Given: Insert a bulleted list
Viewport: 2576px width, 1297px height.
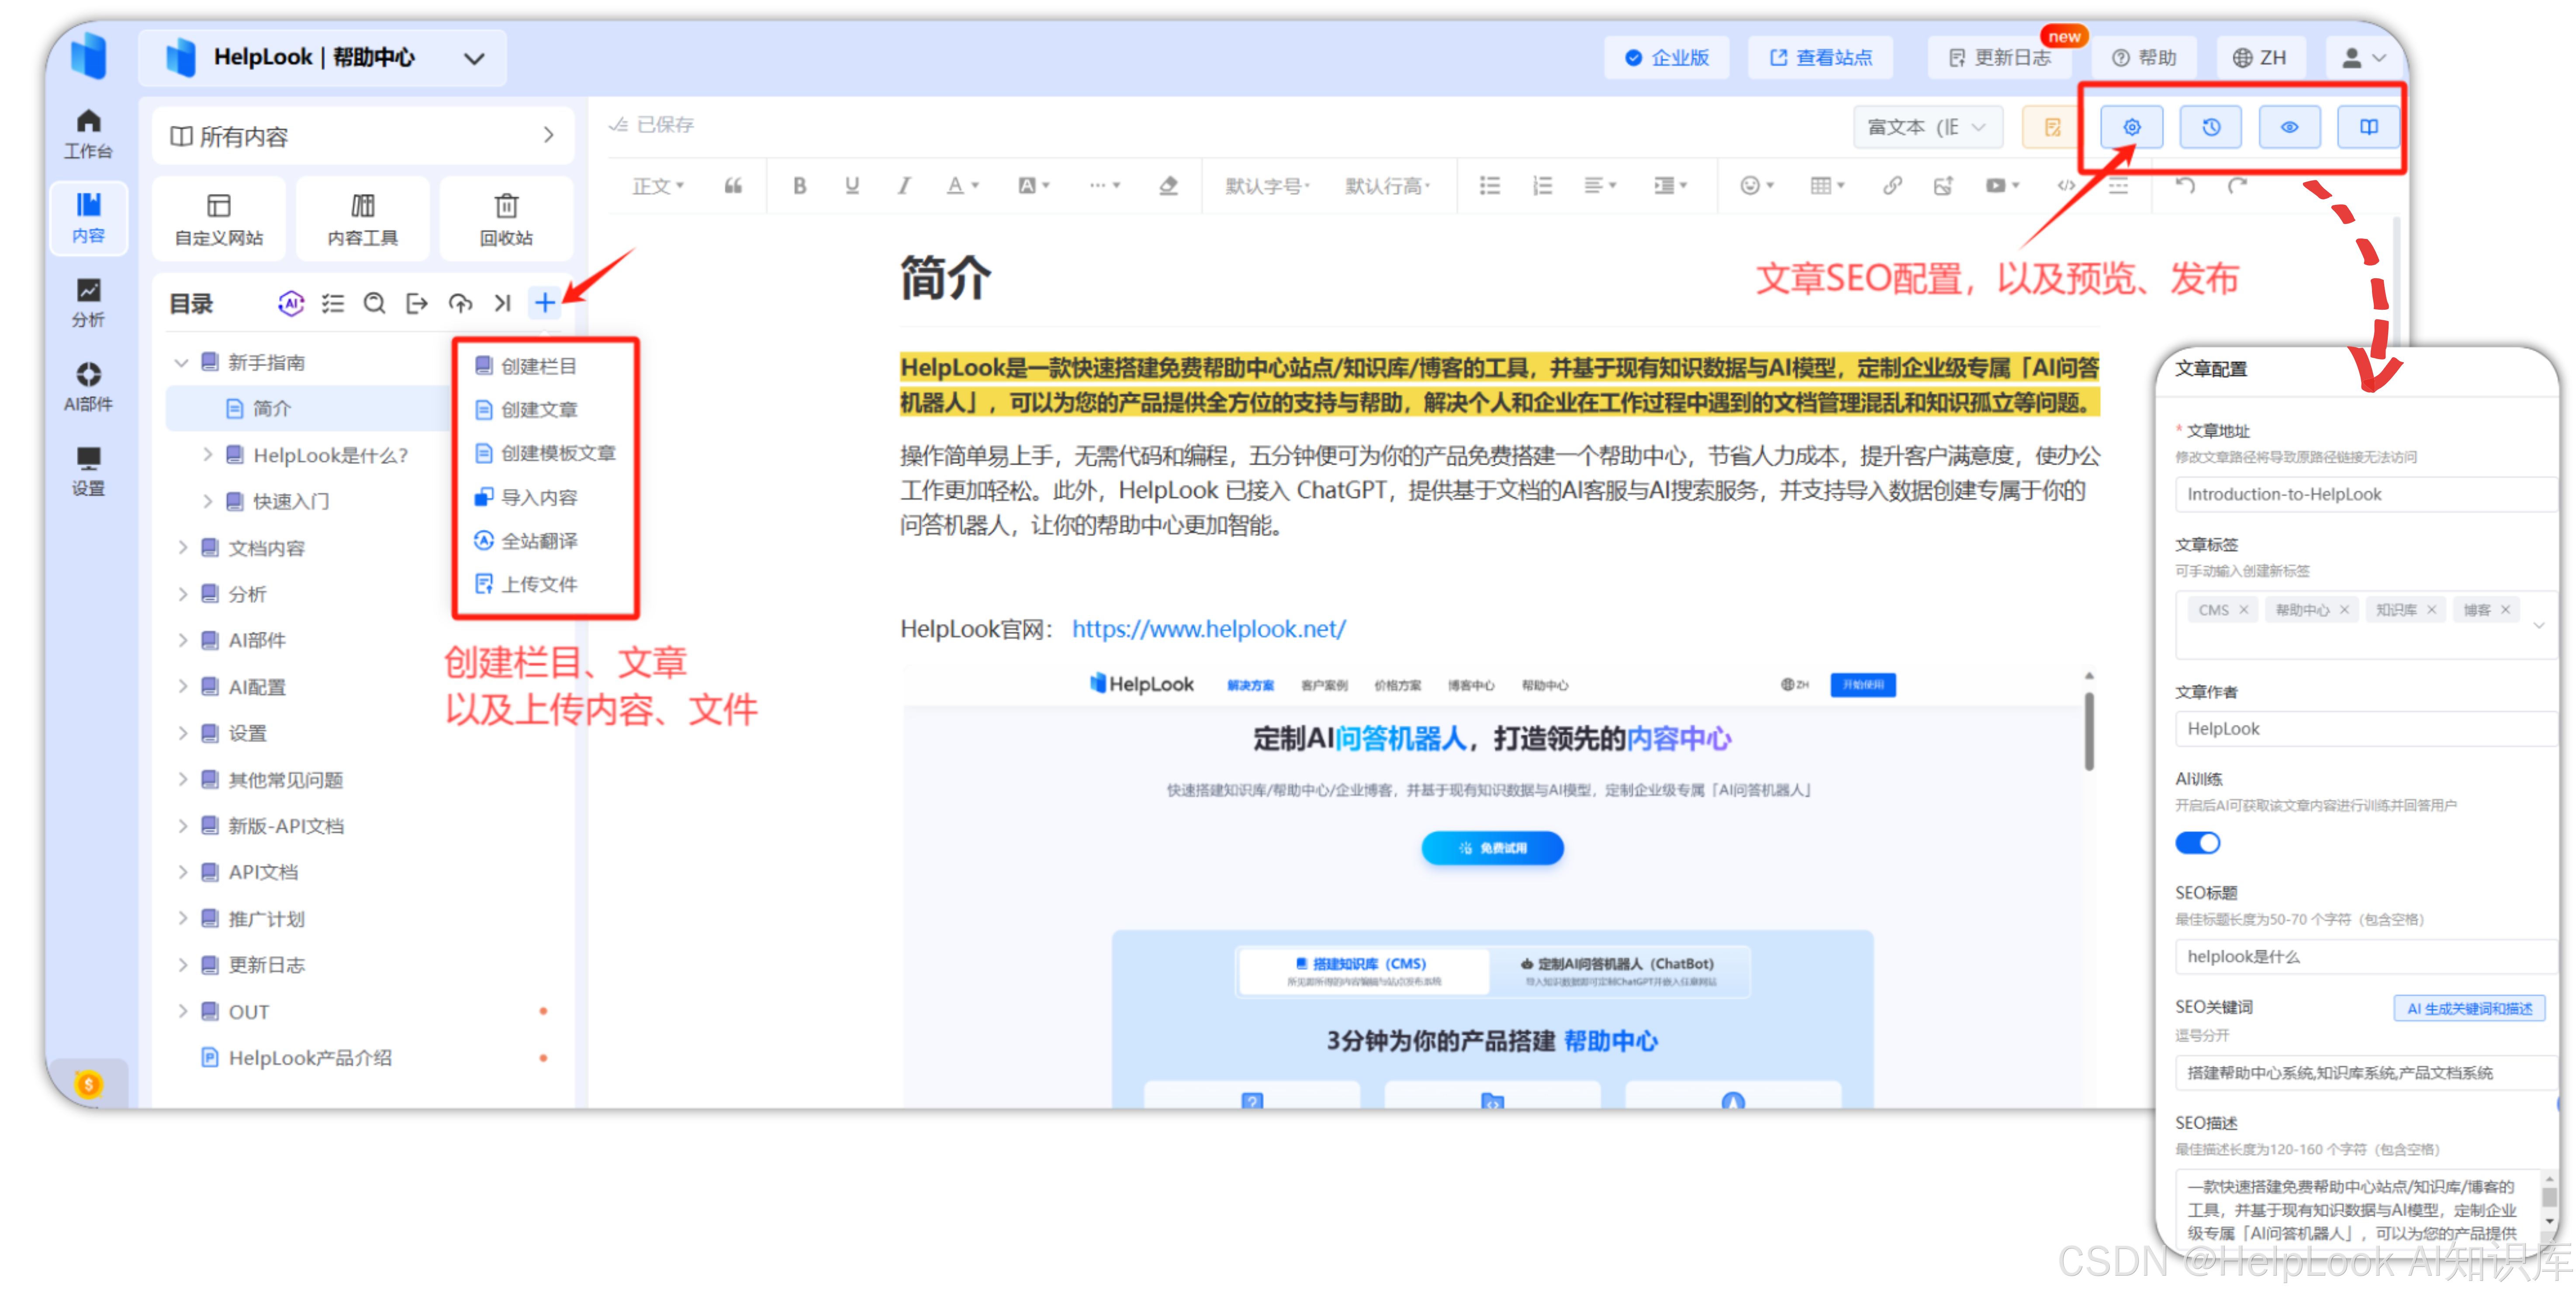Looking at the screenshot, I should pos(1490,186).
